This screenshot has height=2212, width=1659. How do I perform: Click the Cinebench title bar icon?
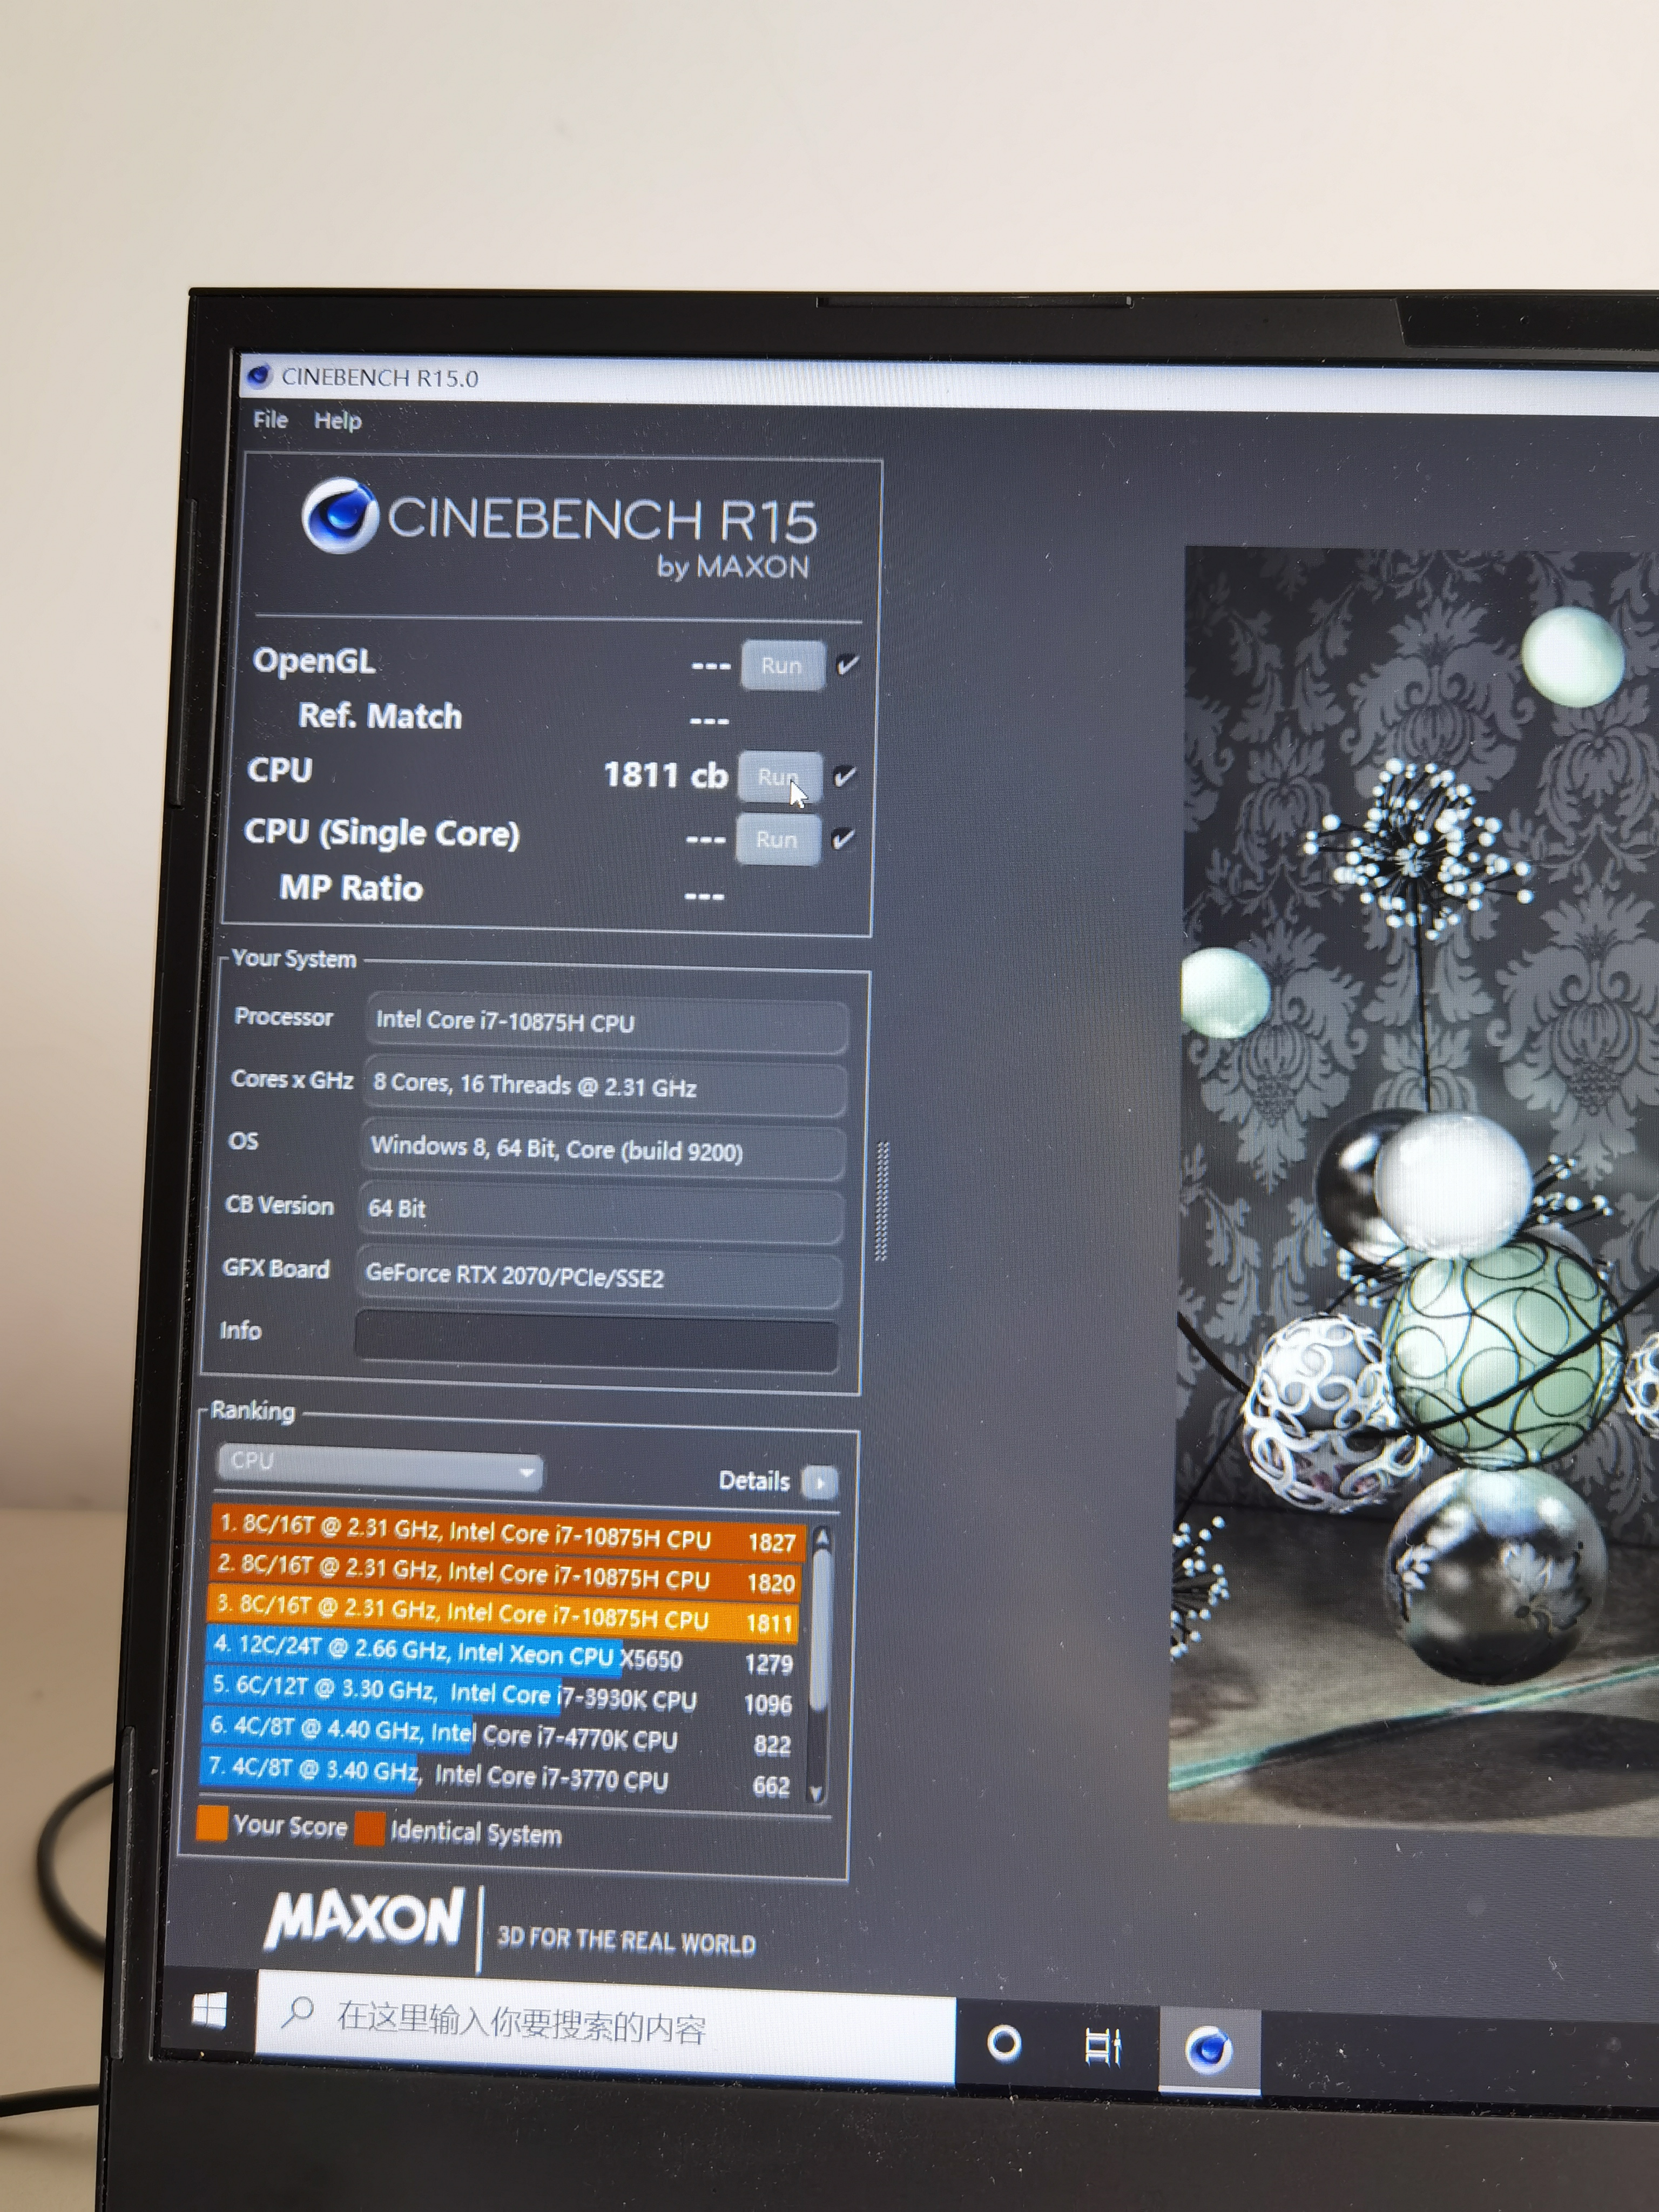point(259,376)
